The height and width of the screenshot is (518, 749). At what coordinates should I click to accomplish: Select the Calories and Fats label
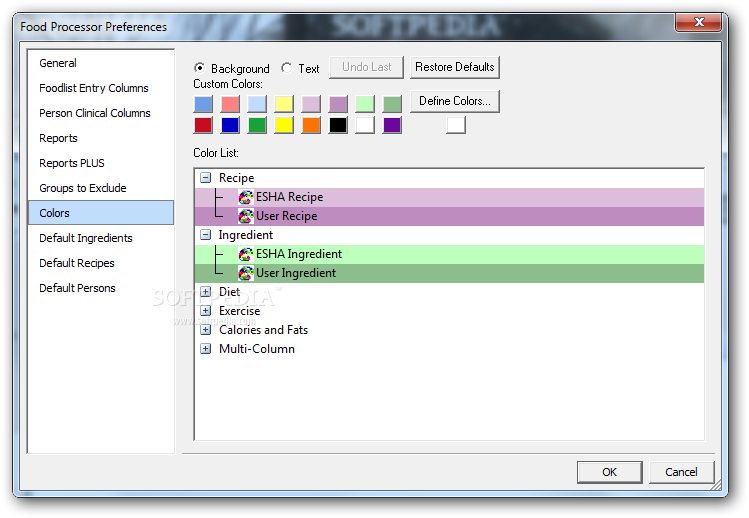tap(263, 330)
